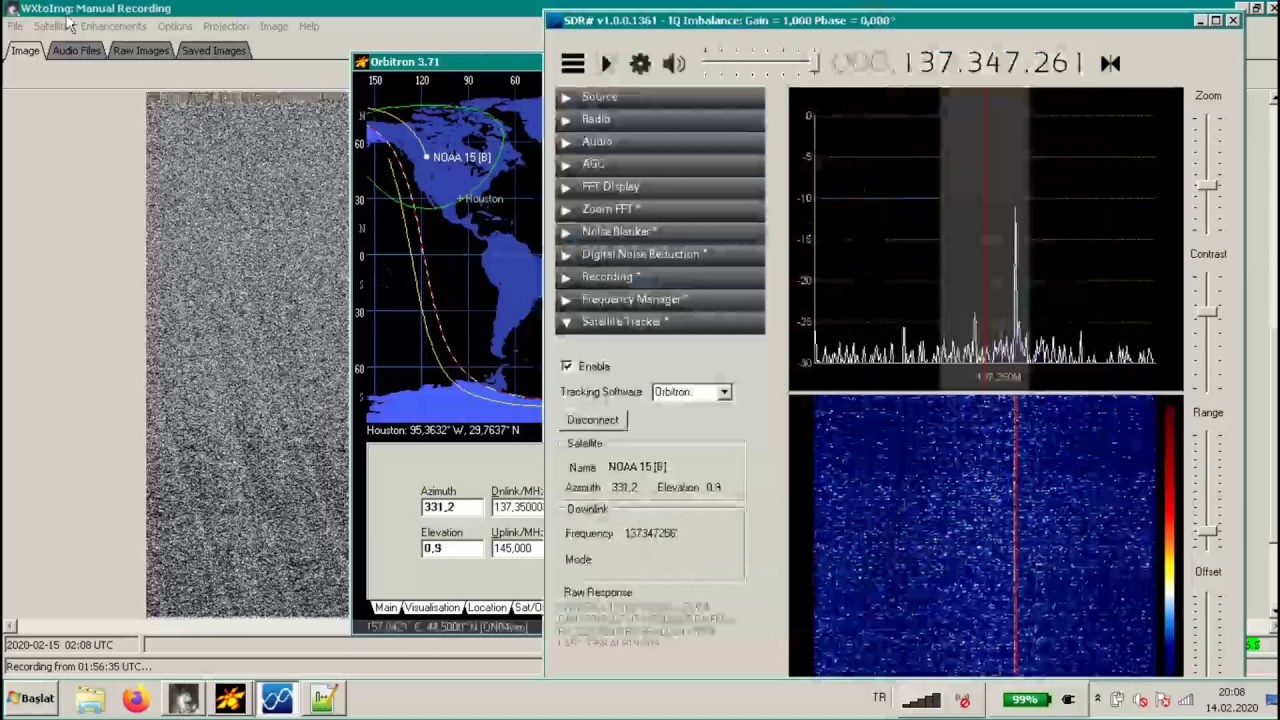Expand the Source panel
Screen dimensions: 1280x720
(660, 97)
